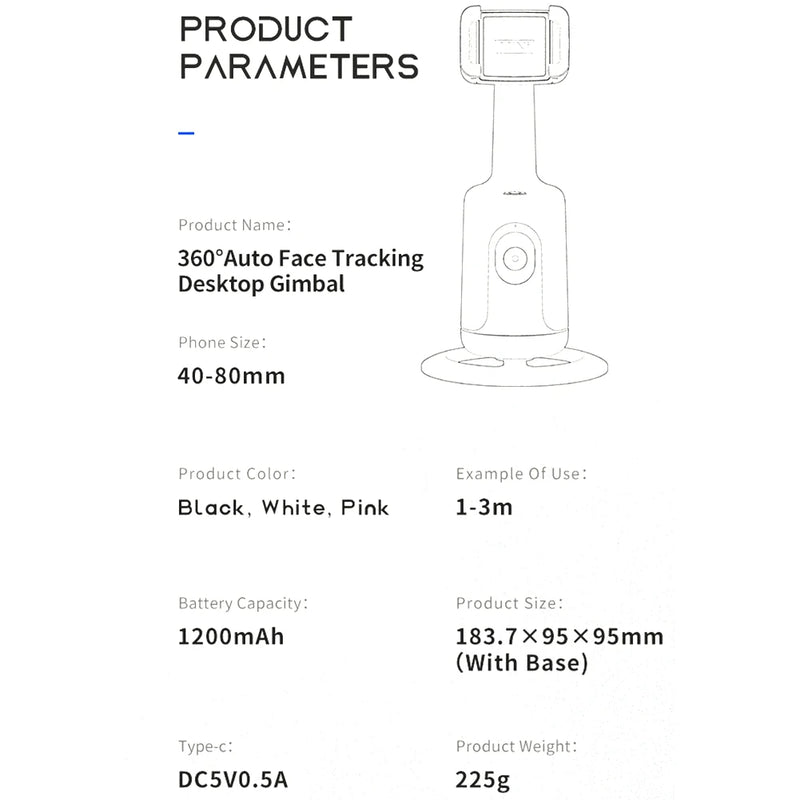Click the round button on the gimbal body
This screenshot has width=800, height=800.
pos(516,256)
